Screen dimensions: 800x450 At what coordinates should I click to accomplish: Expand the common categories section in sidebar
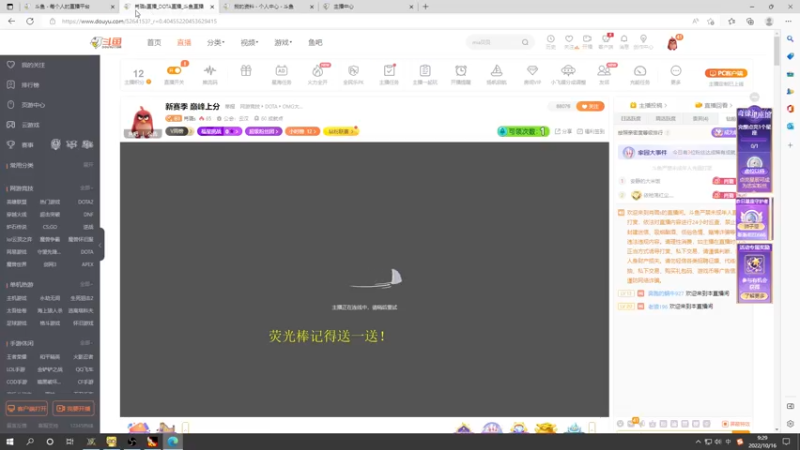click(x=88, y=165)
